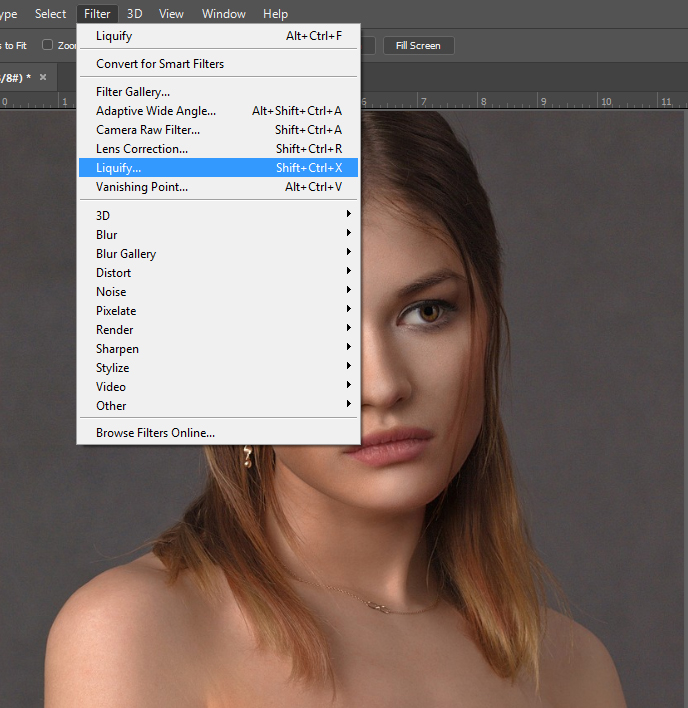Close the document tab with the x icon
Screen dimensions: 688x708
[43, 77]
